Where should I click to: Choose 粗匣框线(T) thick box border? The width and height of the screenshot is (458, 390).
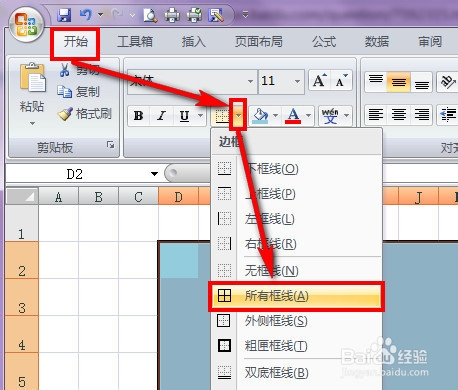click(x=296, y=346)
